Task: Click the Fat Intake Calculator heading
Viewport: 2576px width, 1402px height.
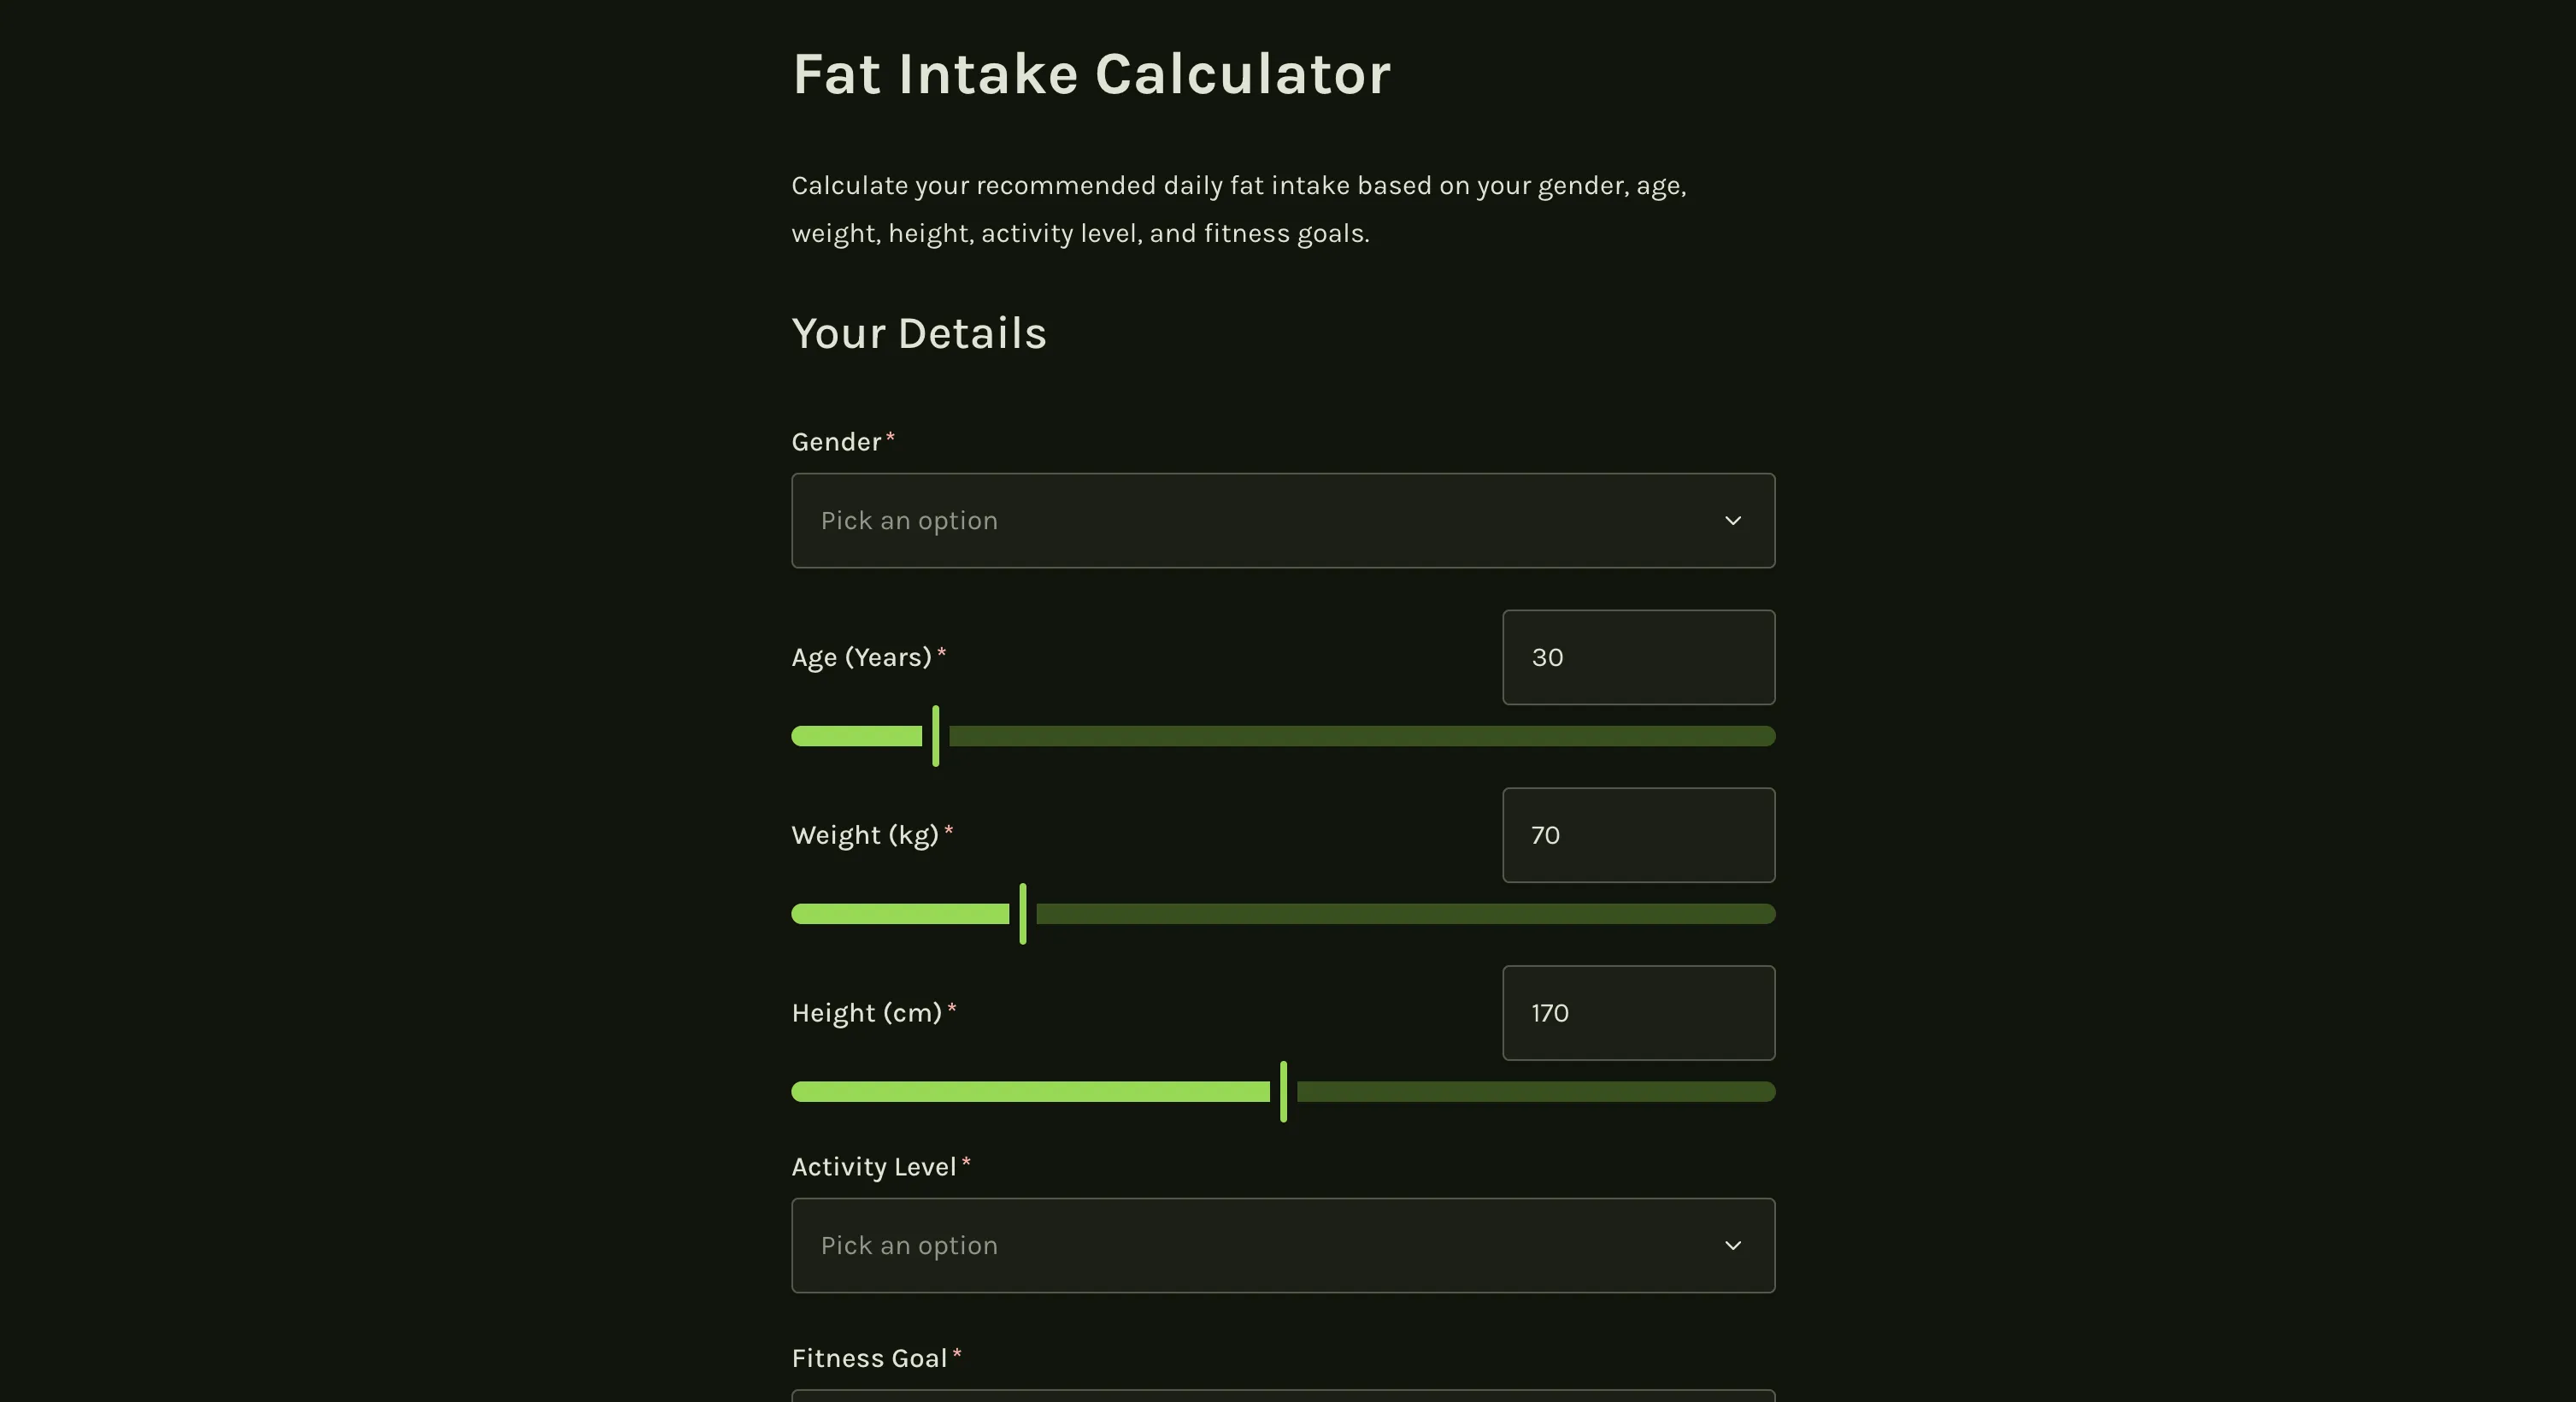Action: point(1091,74)
